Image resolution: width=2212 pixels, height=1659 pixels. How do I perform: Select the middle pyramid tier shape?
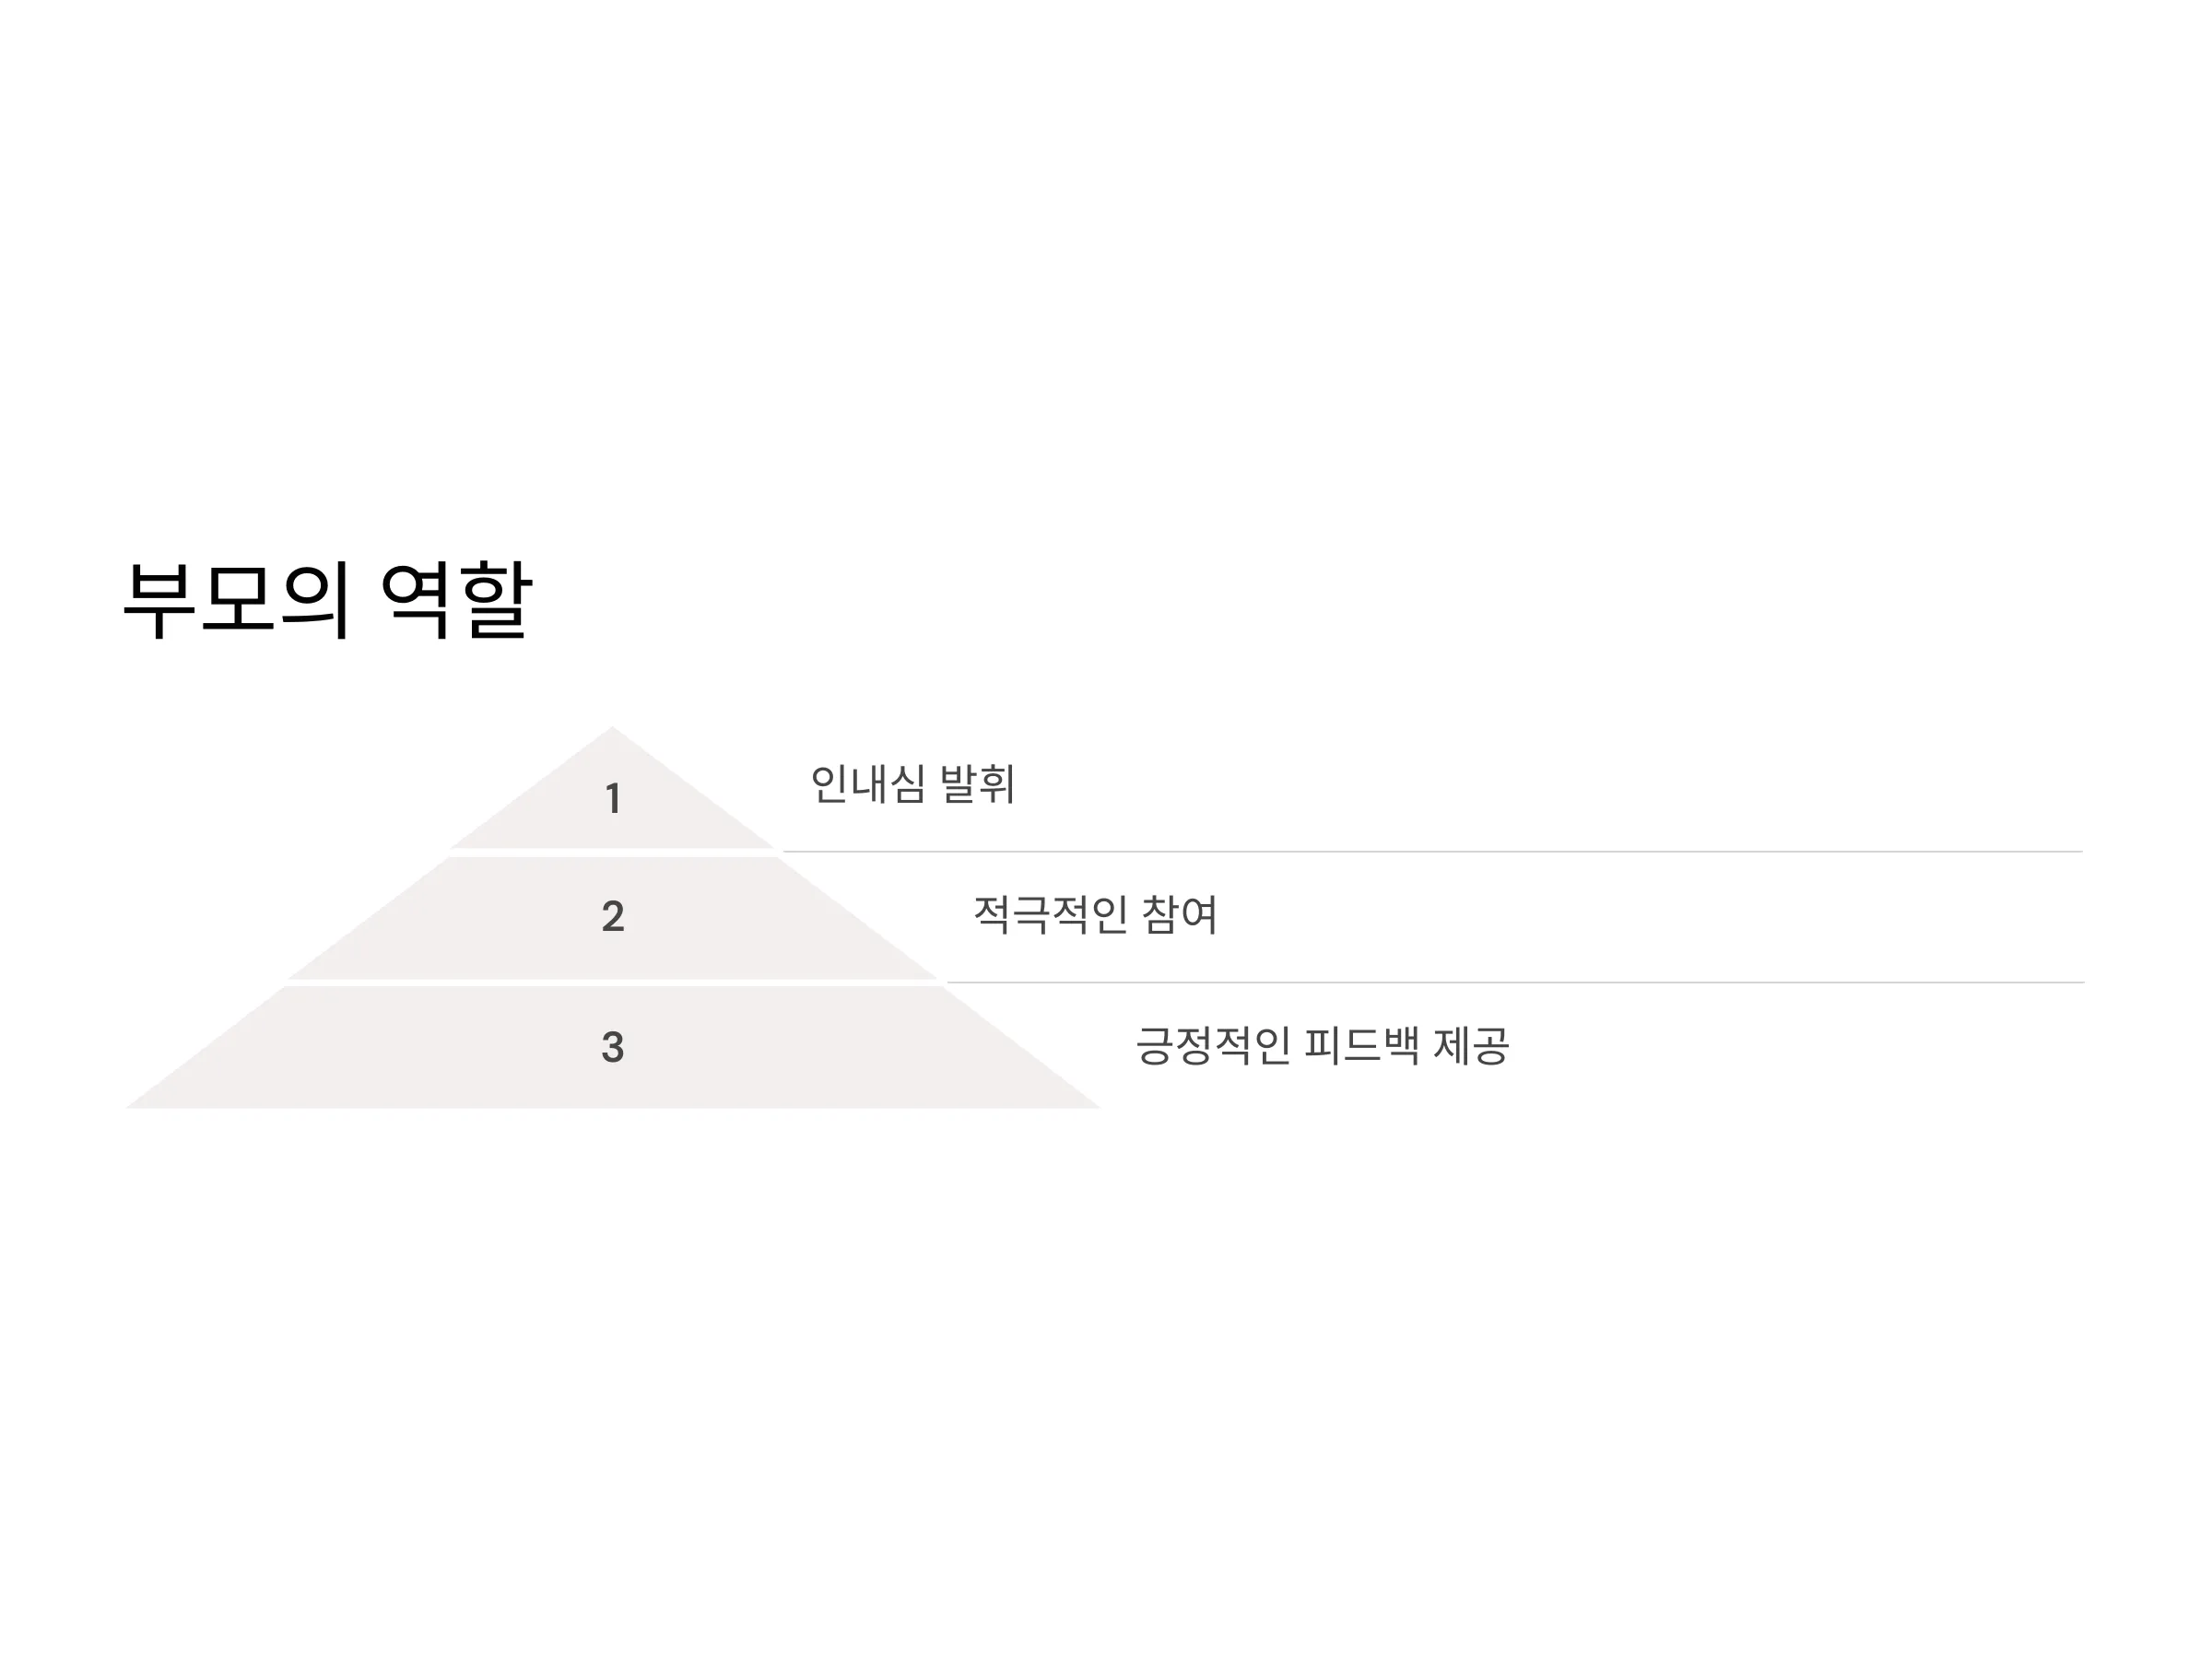pyautogui.click(x=612, y=918)
